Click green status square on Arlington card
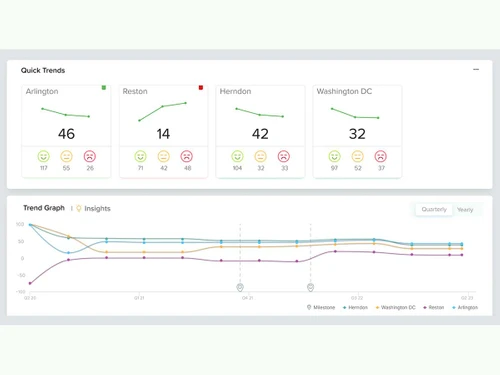The height and width of the screenshot is (375, 500). coord(104,88)
